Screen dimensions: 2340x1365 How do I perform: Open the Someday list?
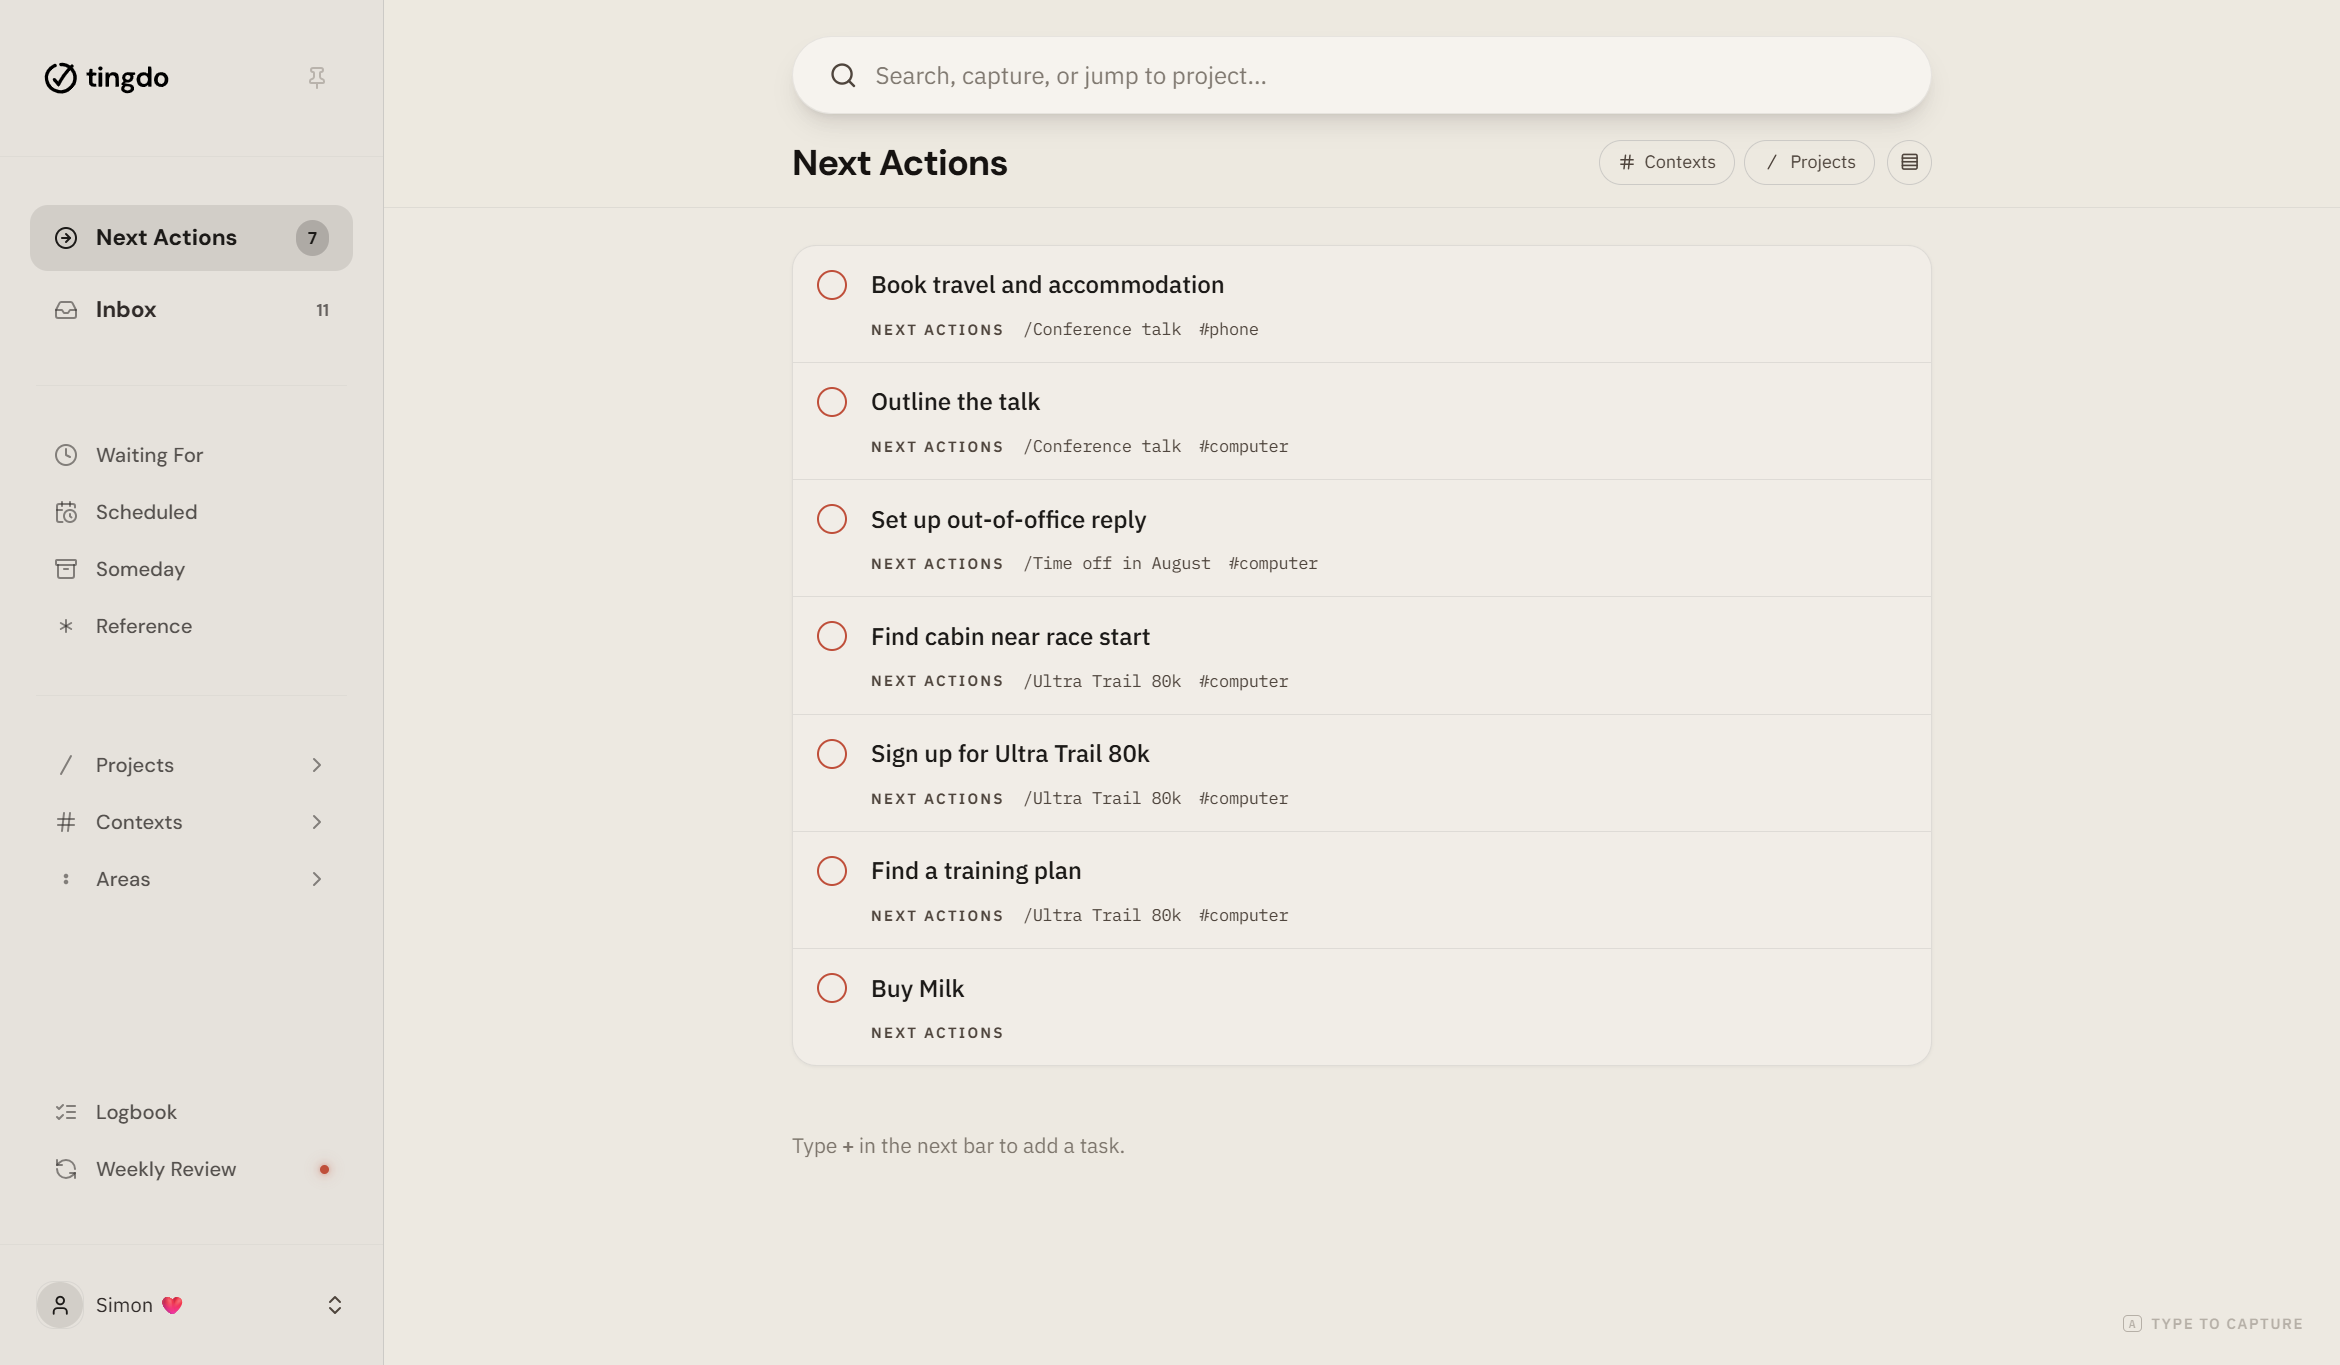191,569
